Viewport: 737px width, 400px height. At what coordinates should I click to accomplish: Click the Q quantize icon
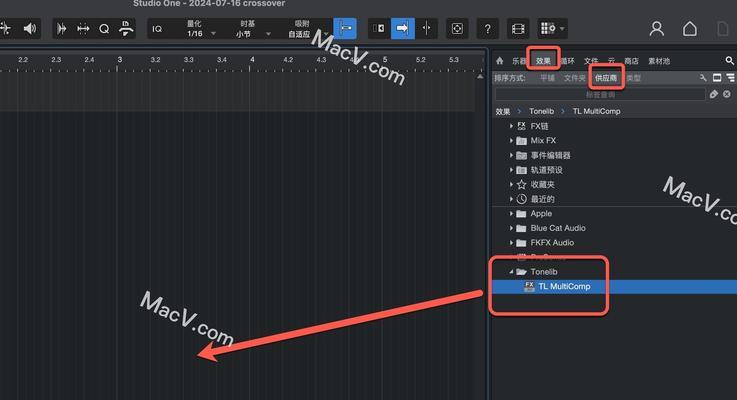click(x=104, y=29)
